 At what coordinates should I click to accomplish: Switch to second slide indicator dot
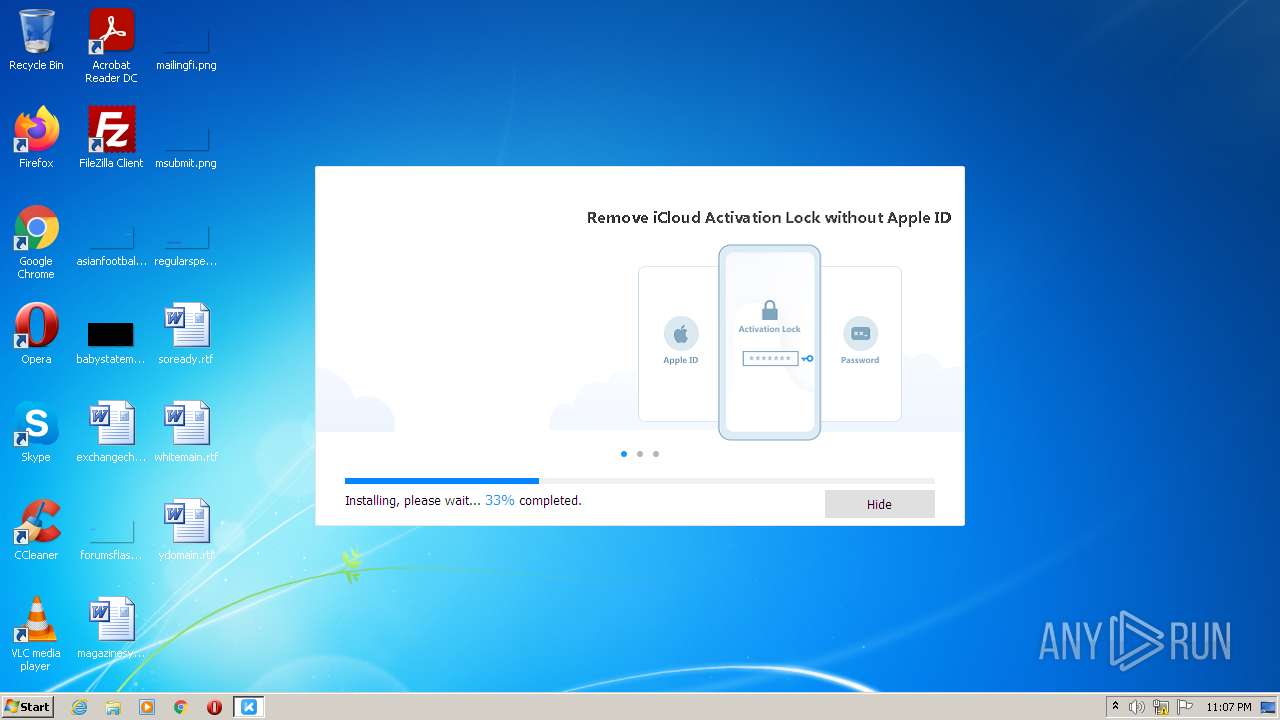[x=640, y=454]
